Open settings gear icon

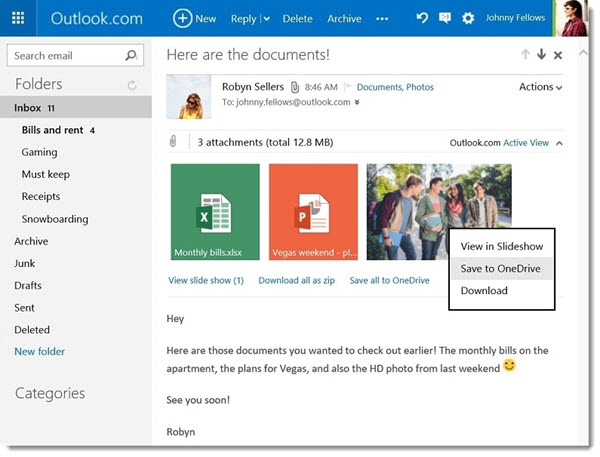click(468, 18)
